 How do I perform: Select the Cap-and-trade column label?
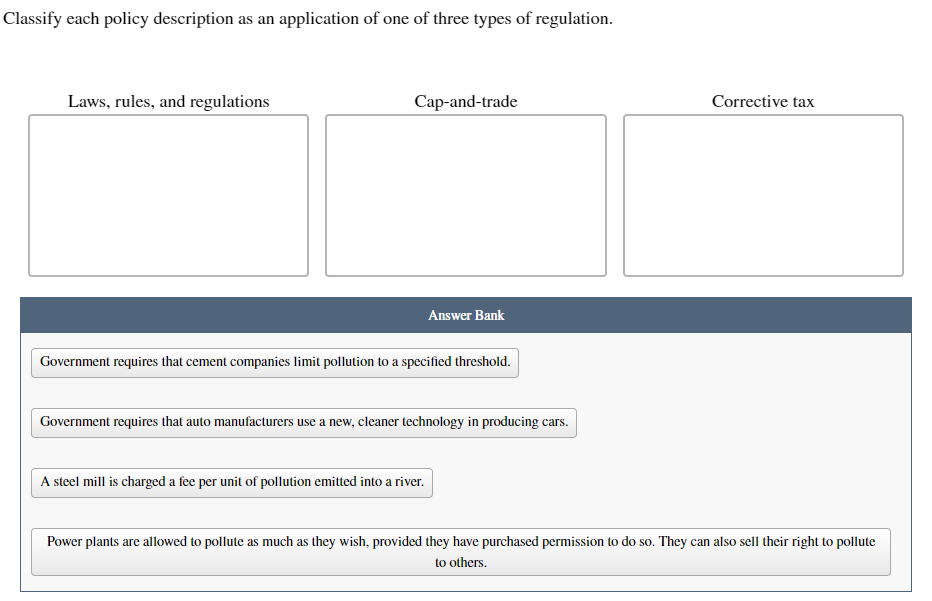tap(465, 101)
